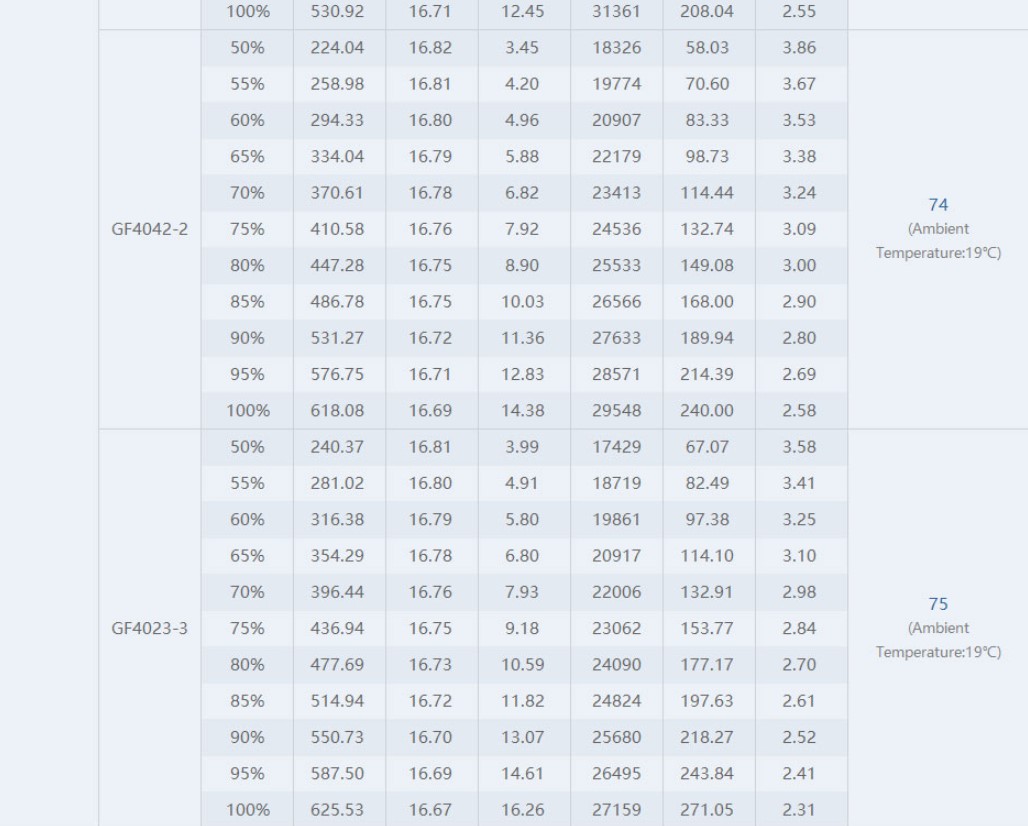The height and width of the screenshot is (826, 1028).
Task: Click current value 14.38
Action: point(523,411)
